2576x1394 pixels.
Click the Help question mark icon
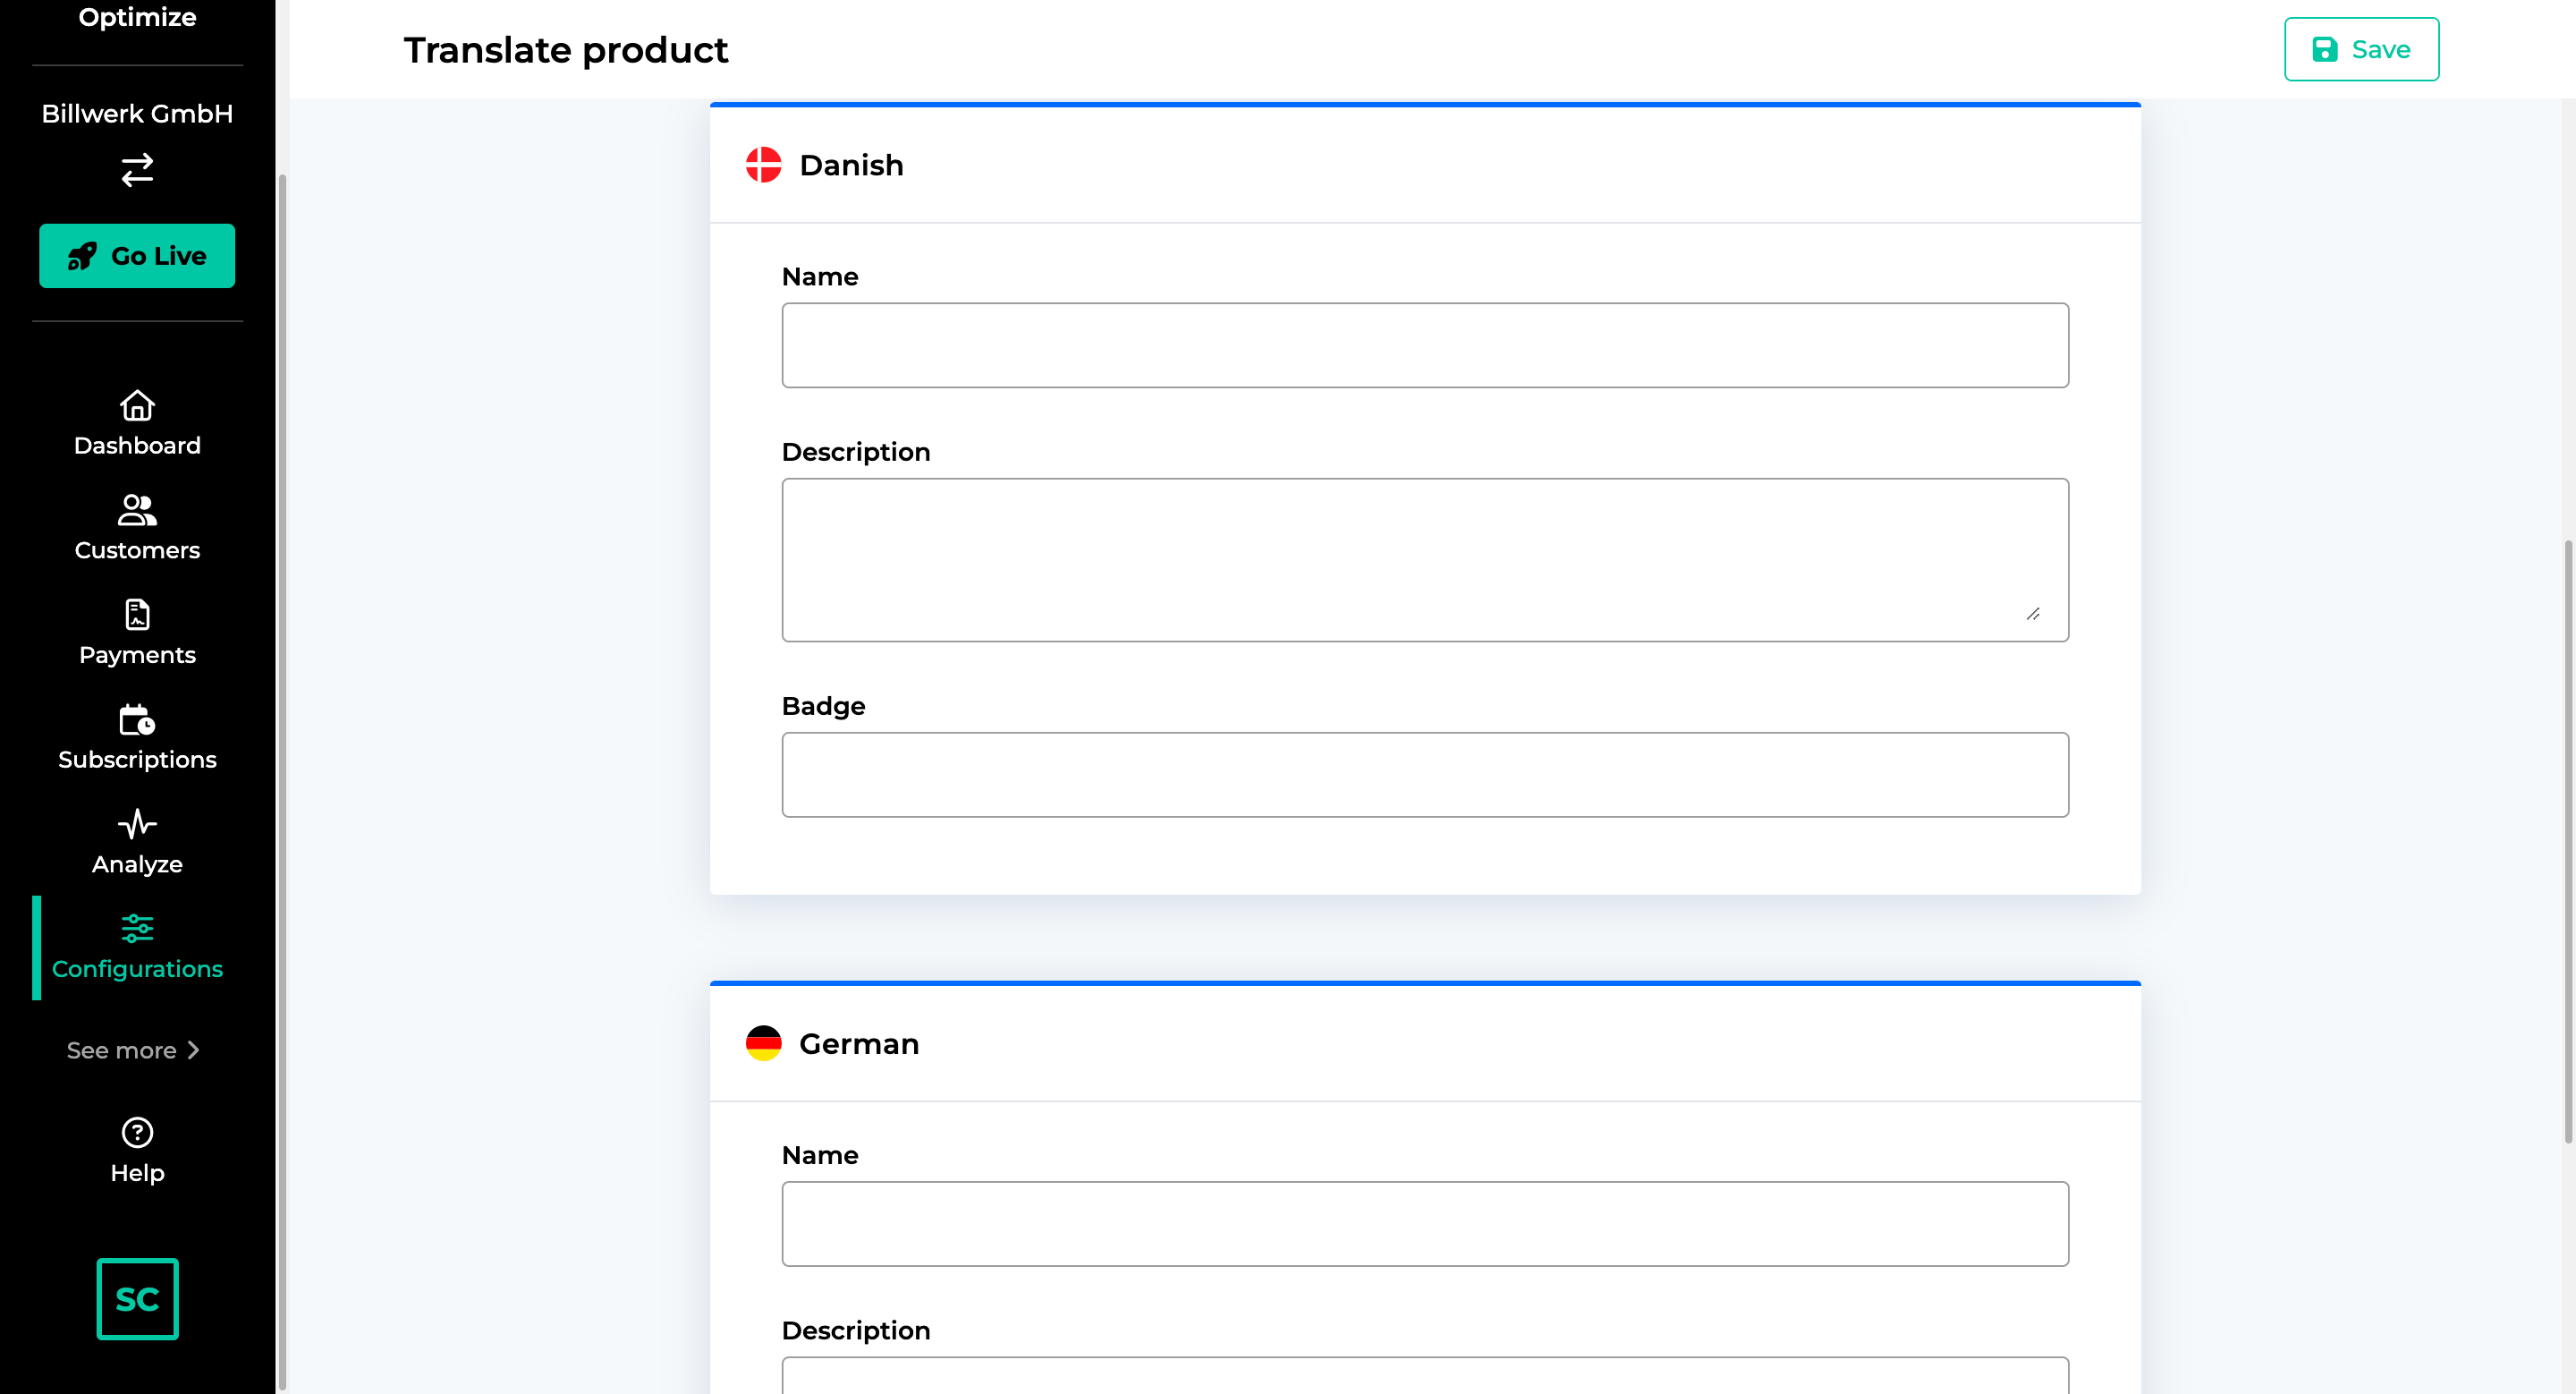point(137,1133)
